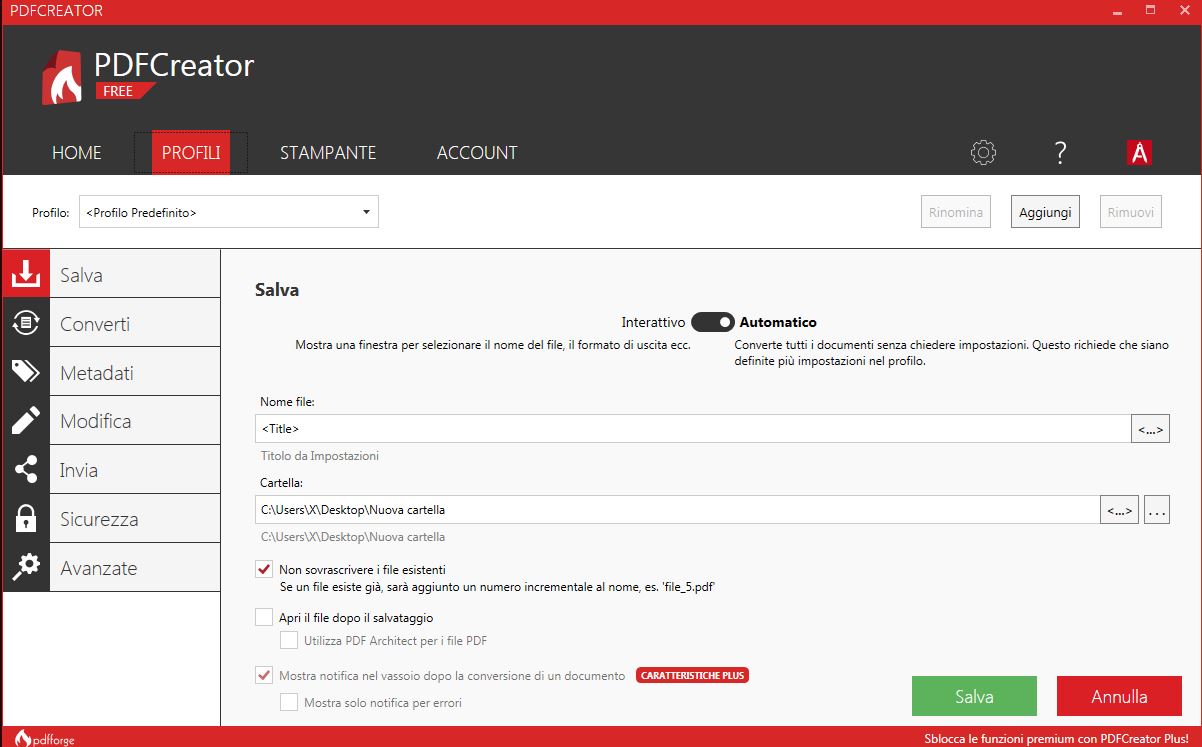This screenshot has height=747, width=1202.
Task: Open token menu for Cartella field
Action: (x=1120, y=510)
